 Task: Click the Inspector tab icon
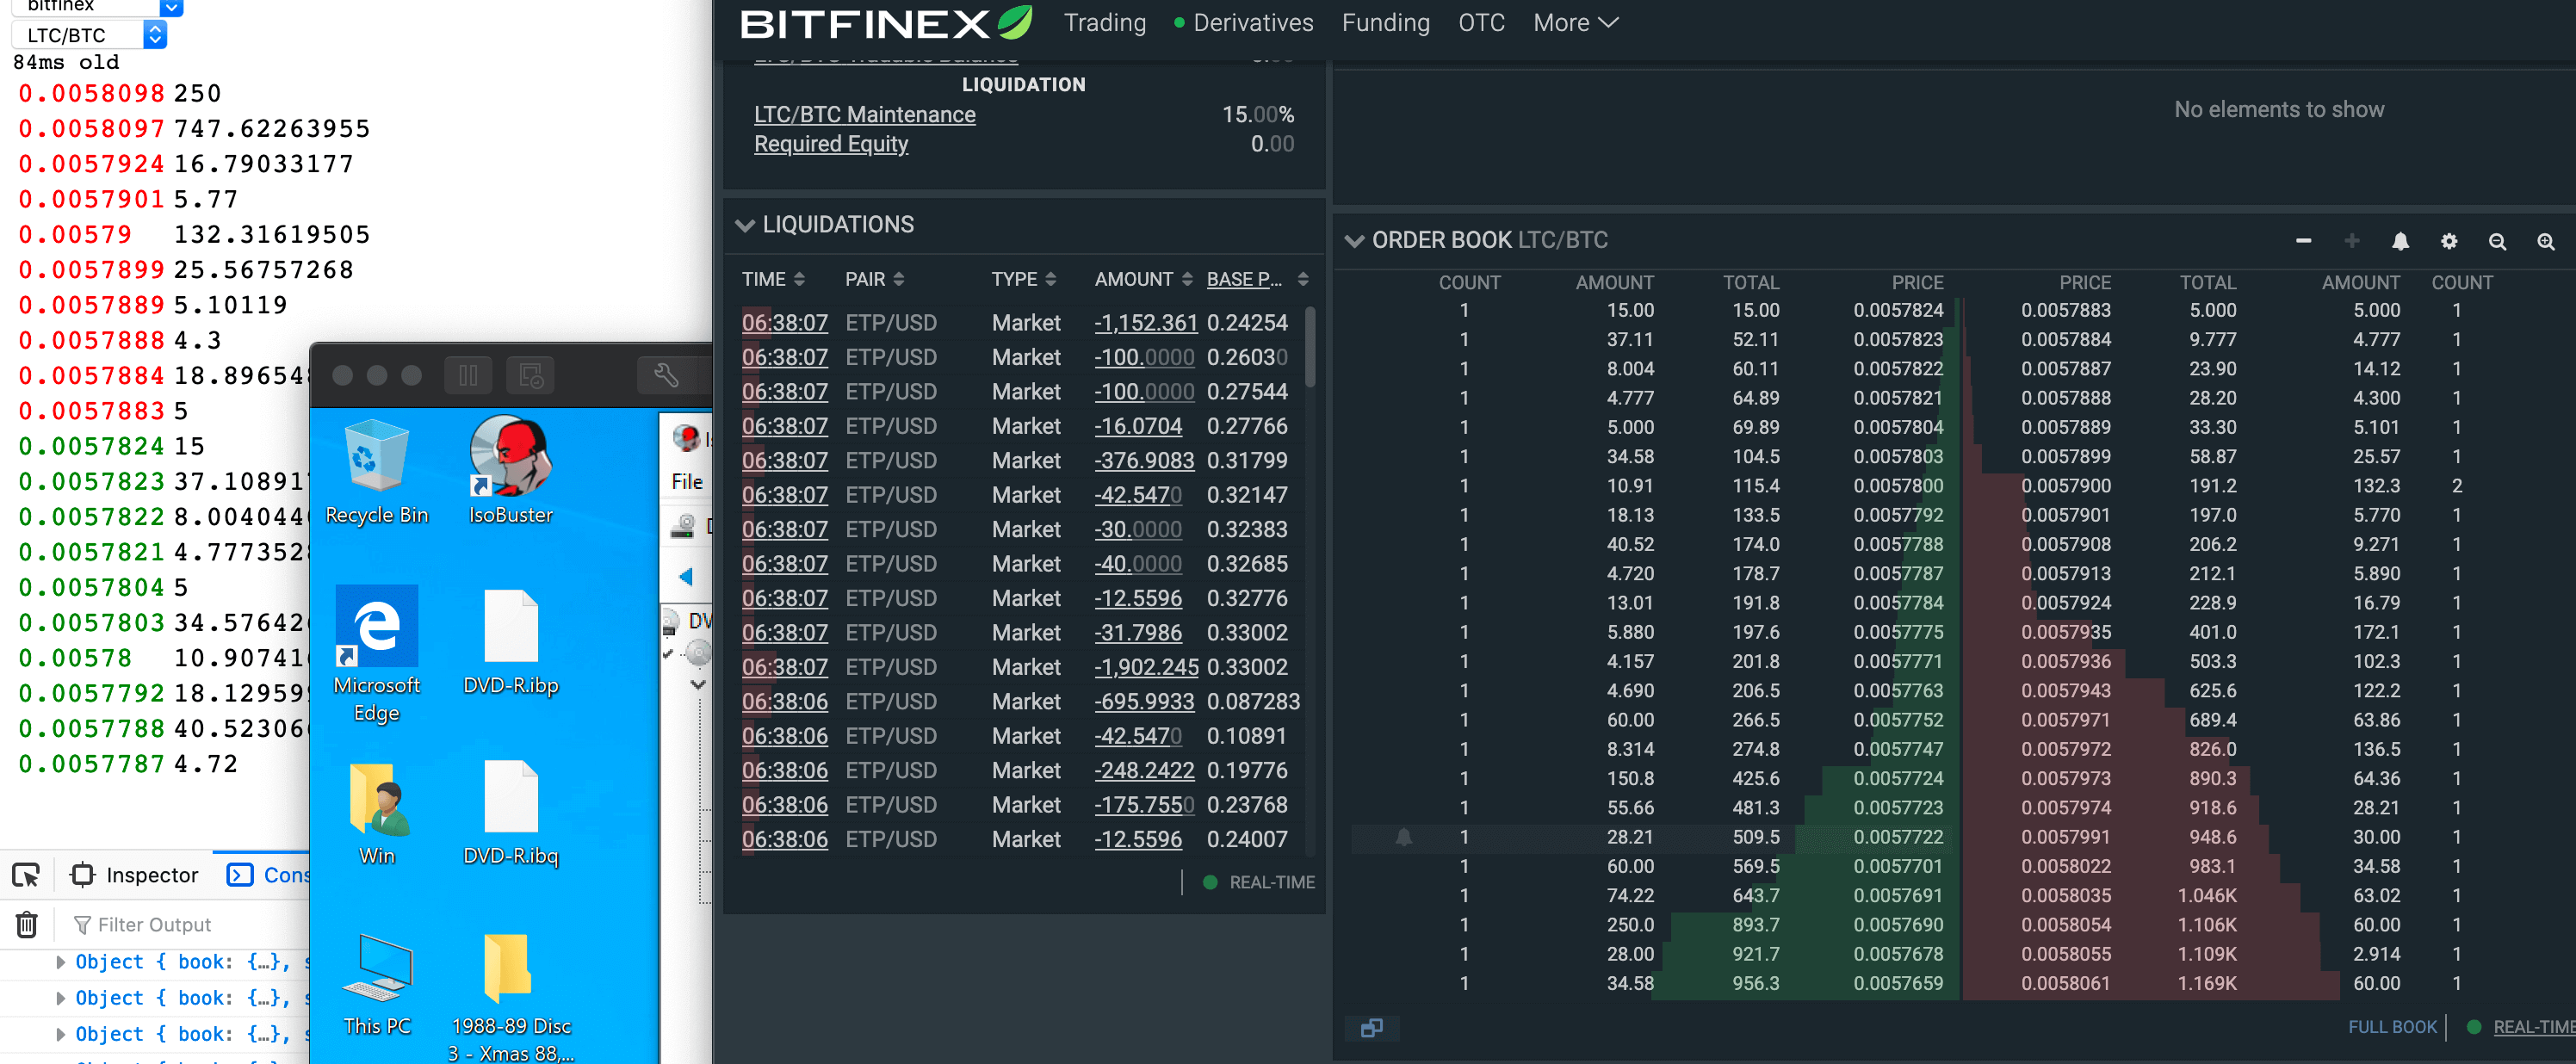(x=82, y=875)
